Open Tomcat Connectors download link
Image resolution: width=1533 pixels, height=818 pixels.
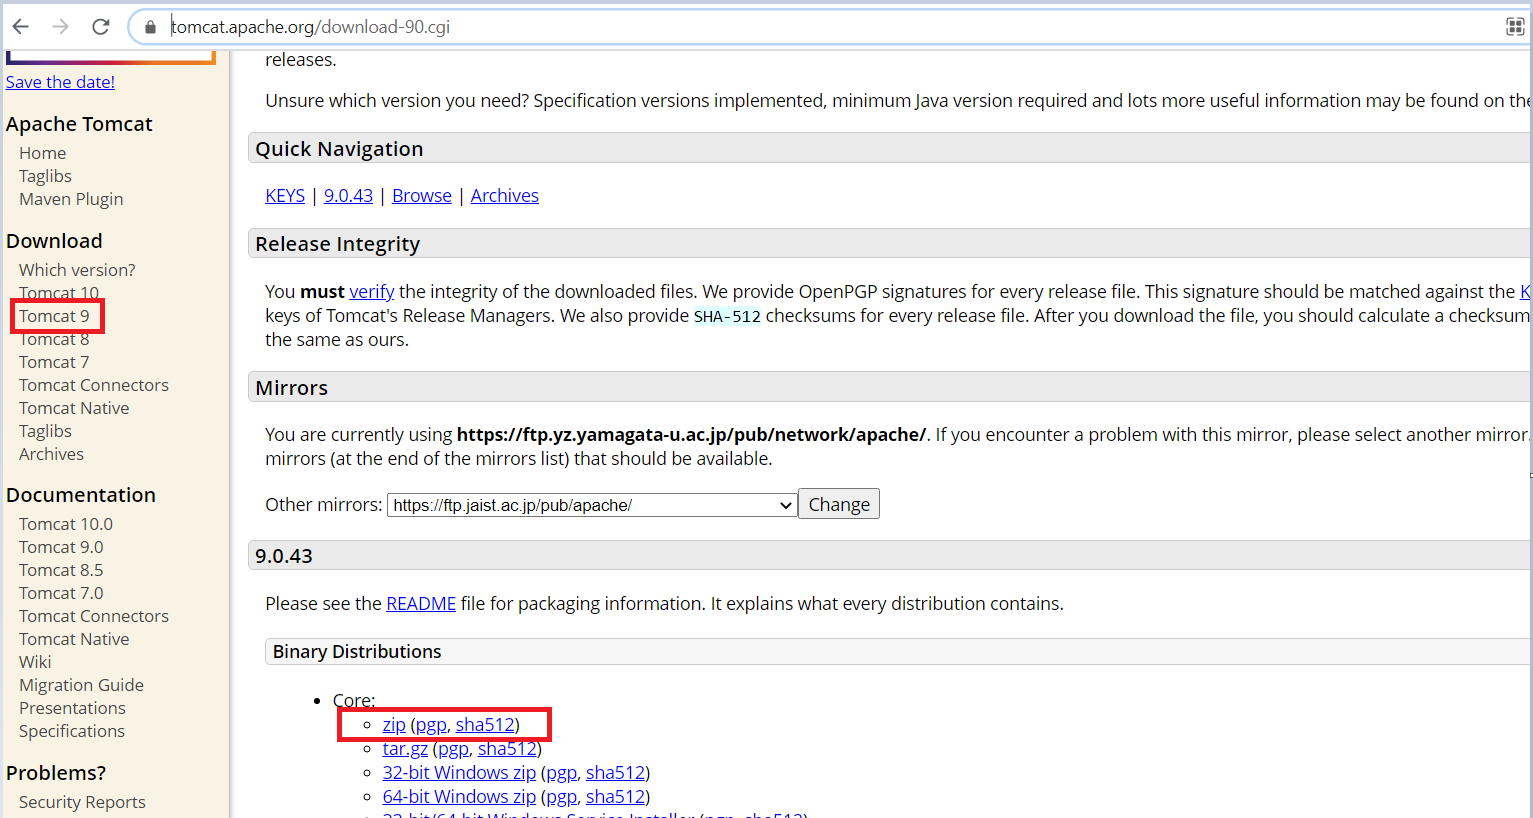coord(94,385)
